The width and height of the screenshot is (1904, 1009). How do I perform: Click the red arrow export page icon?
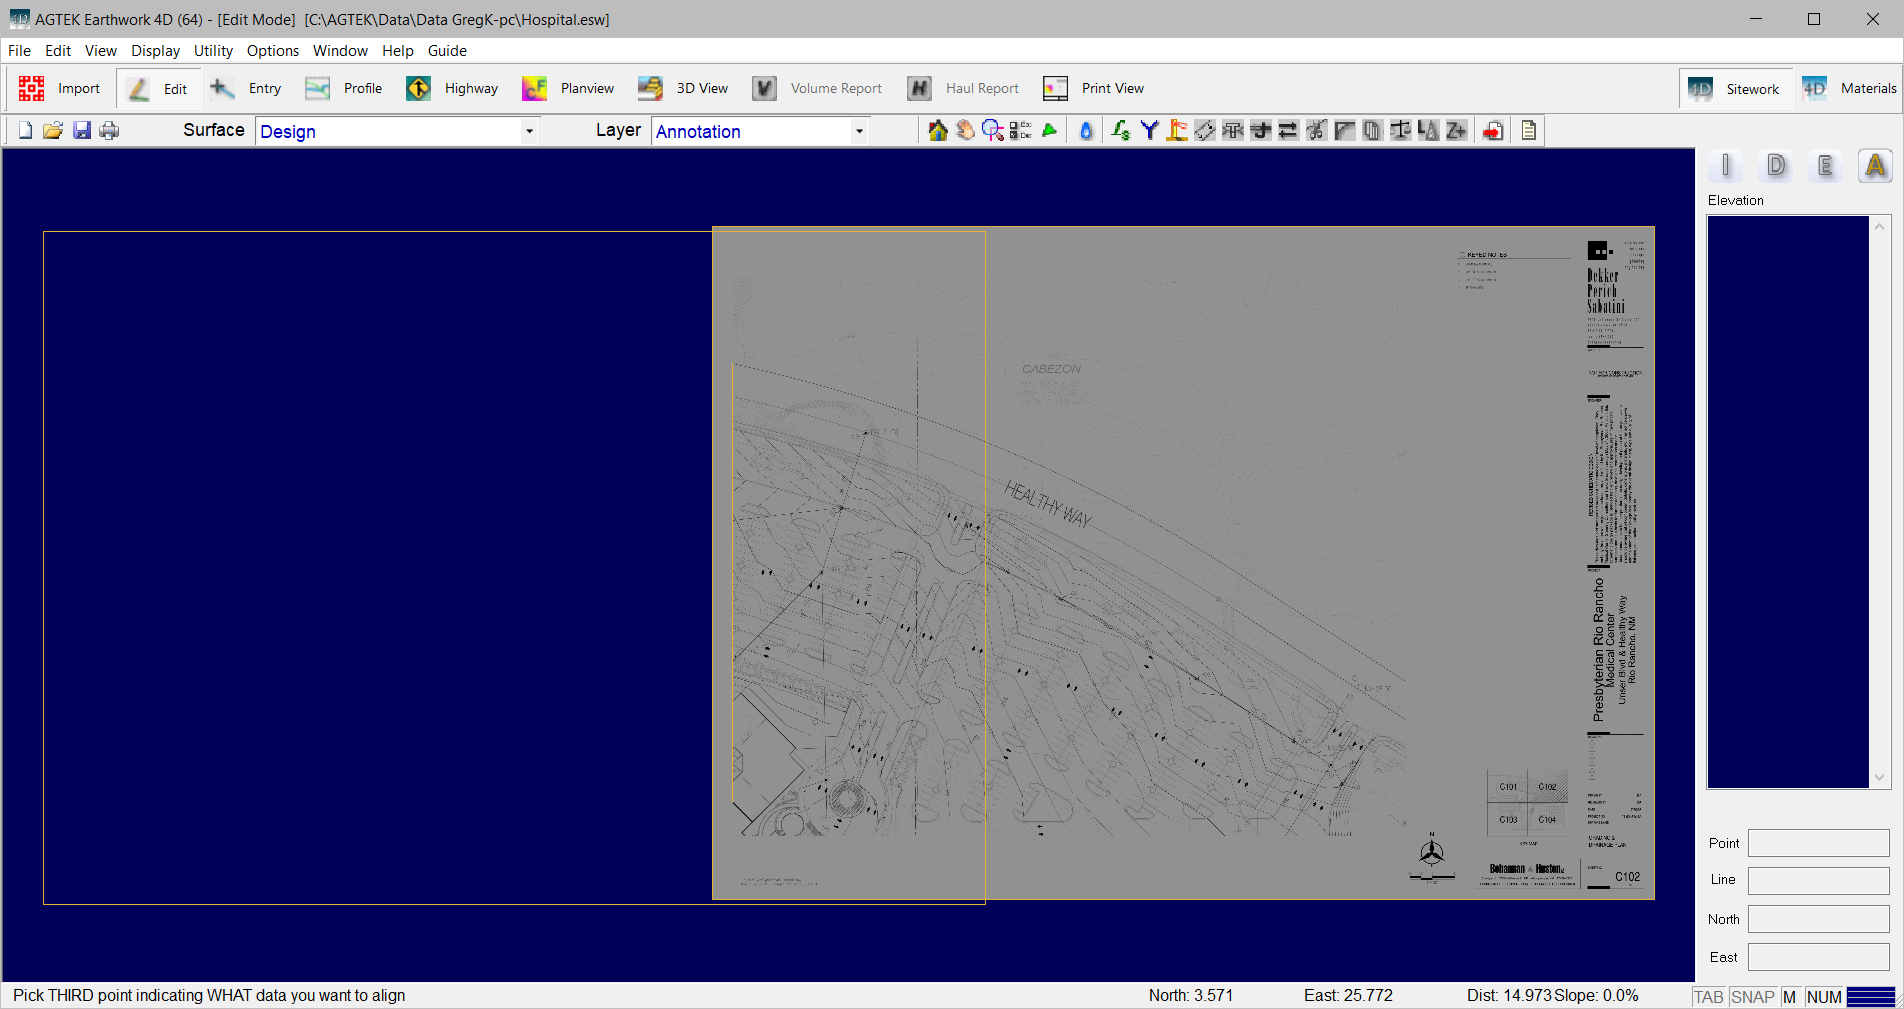[1493, 131]
